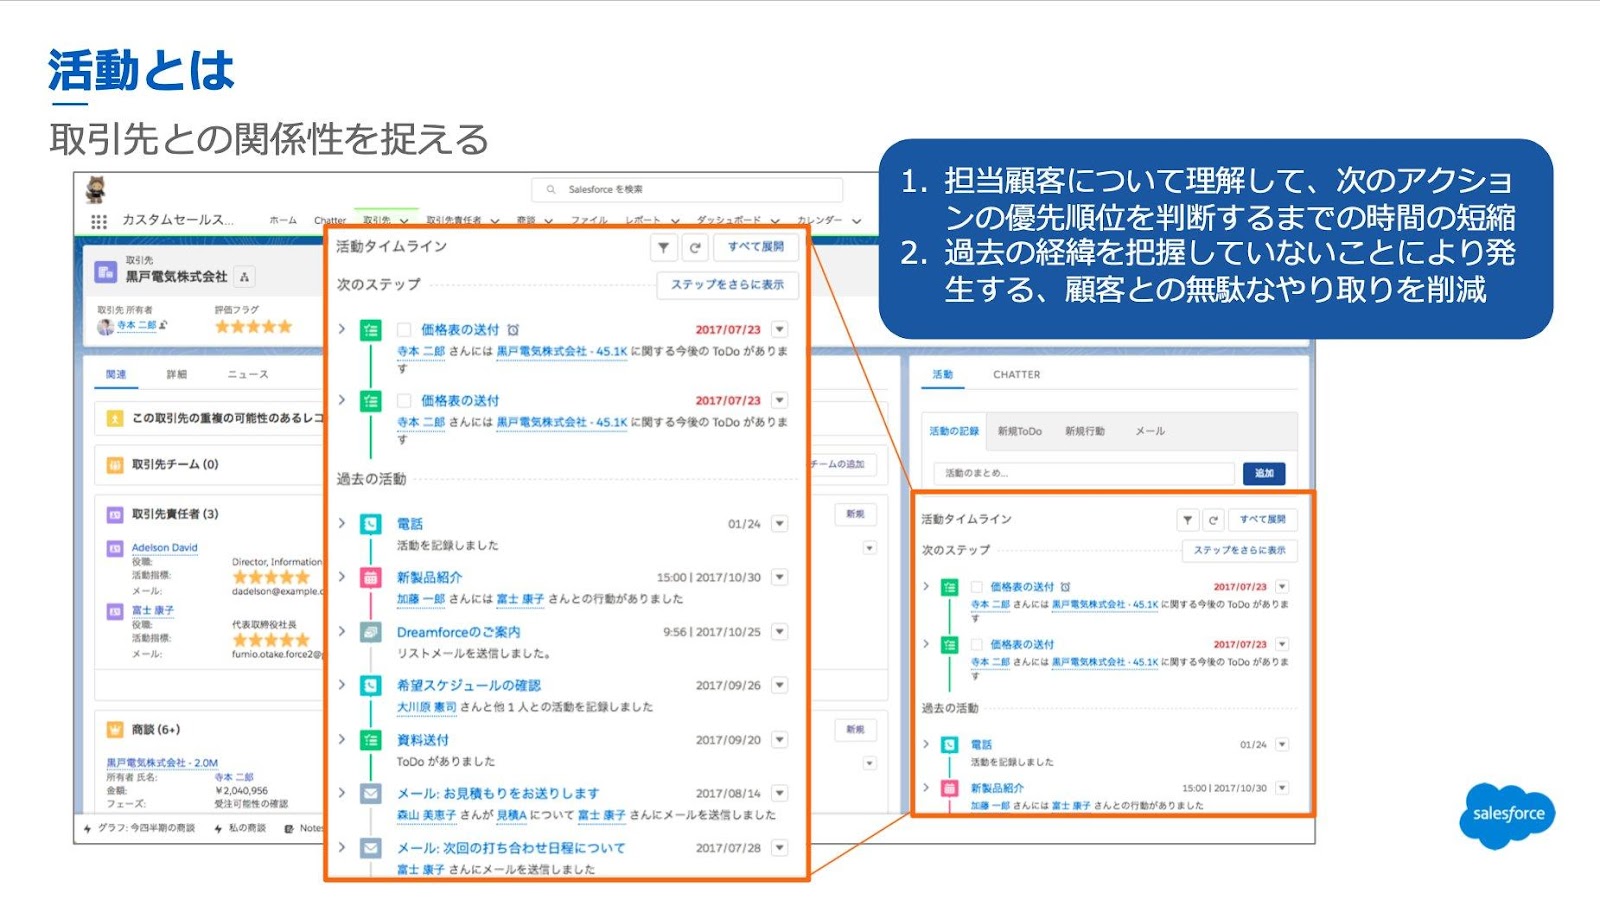Screen dimensions: 1600x900
Task: Open the 取引先 nav tab dropdown arrow
Action: pyautogui.click(x=404, y=221)
